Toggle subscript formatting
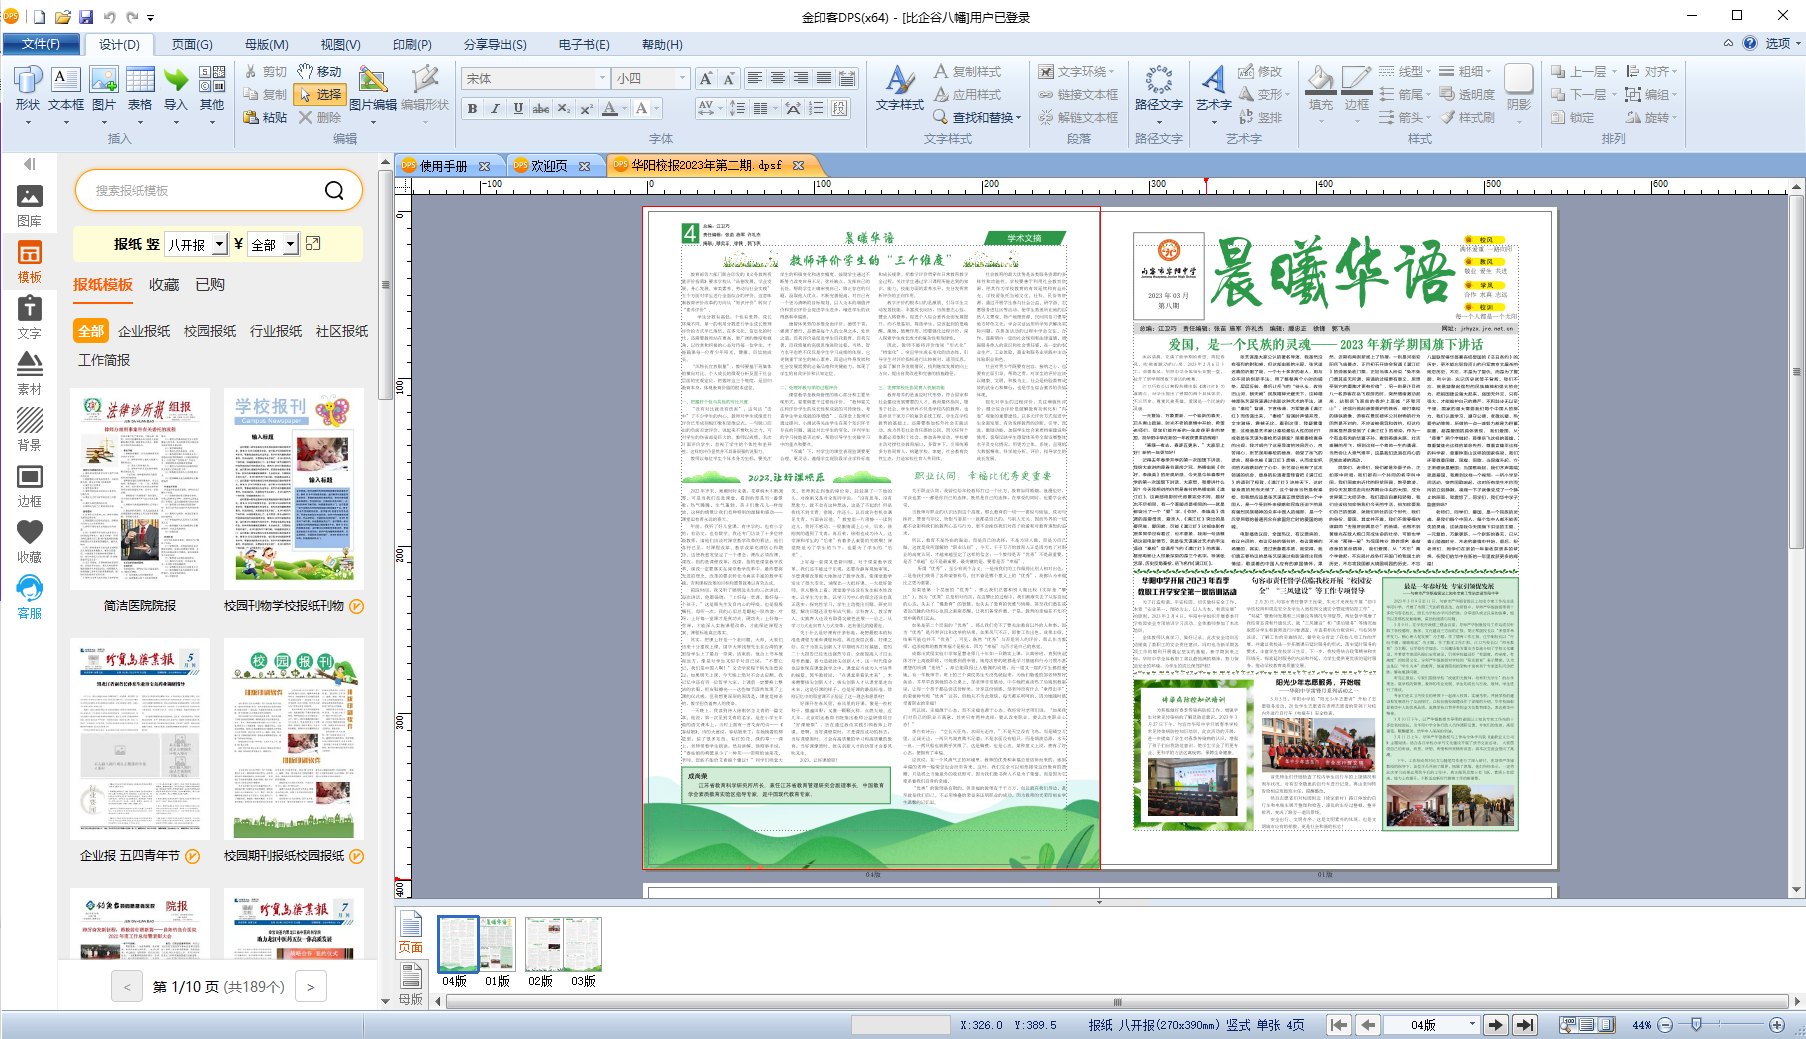1806x1039 pixels. pyautogui.click(x=564, y=108)
